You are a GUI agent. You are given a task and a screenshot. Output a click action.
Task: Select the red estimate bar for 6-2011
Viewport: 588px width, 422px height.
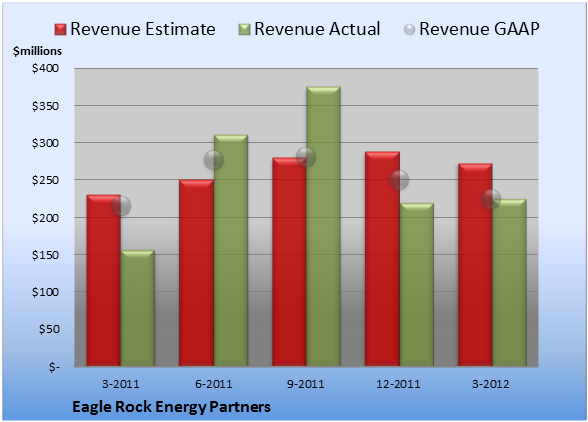point(196,273)
